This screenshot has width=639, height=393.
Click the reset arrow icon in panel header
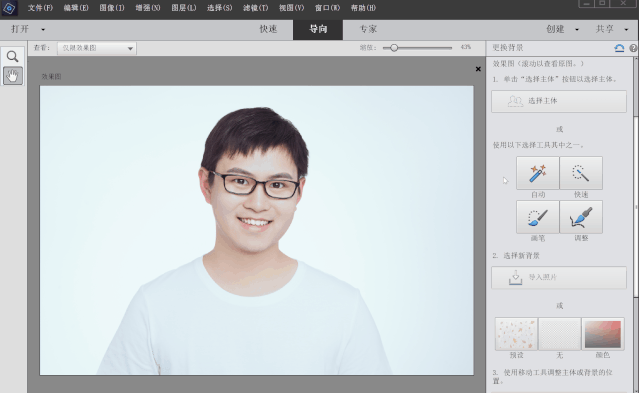(x=619, y=48)
